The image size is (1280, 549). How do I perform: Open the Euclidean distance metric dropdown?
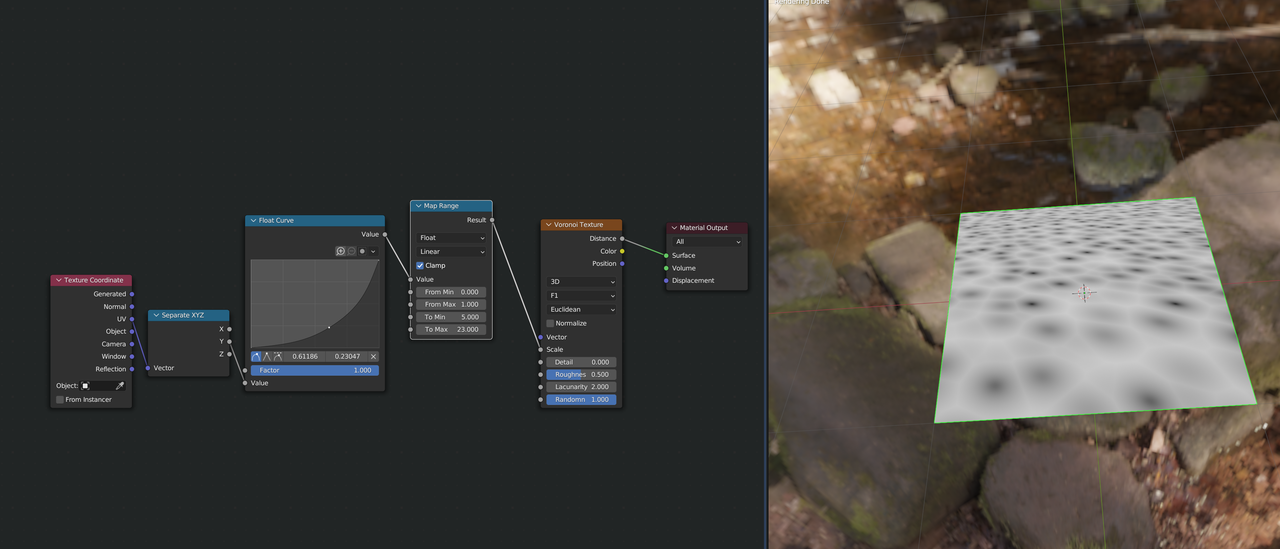tap(581, 309)
